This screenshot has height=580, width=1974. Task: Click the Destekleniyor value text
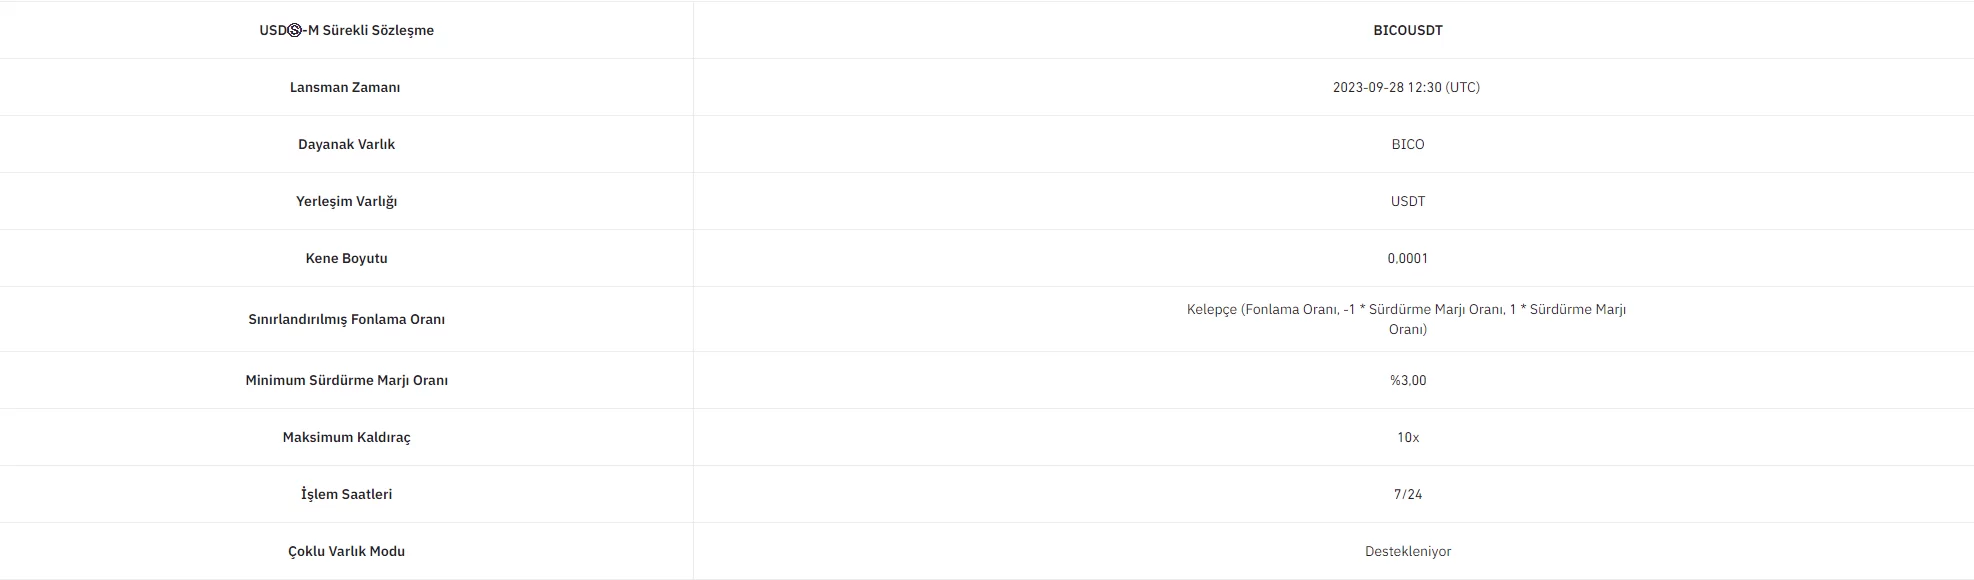(x=1407, y=551)
